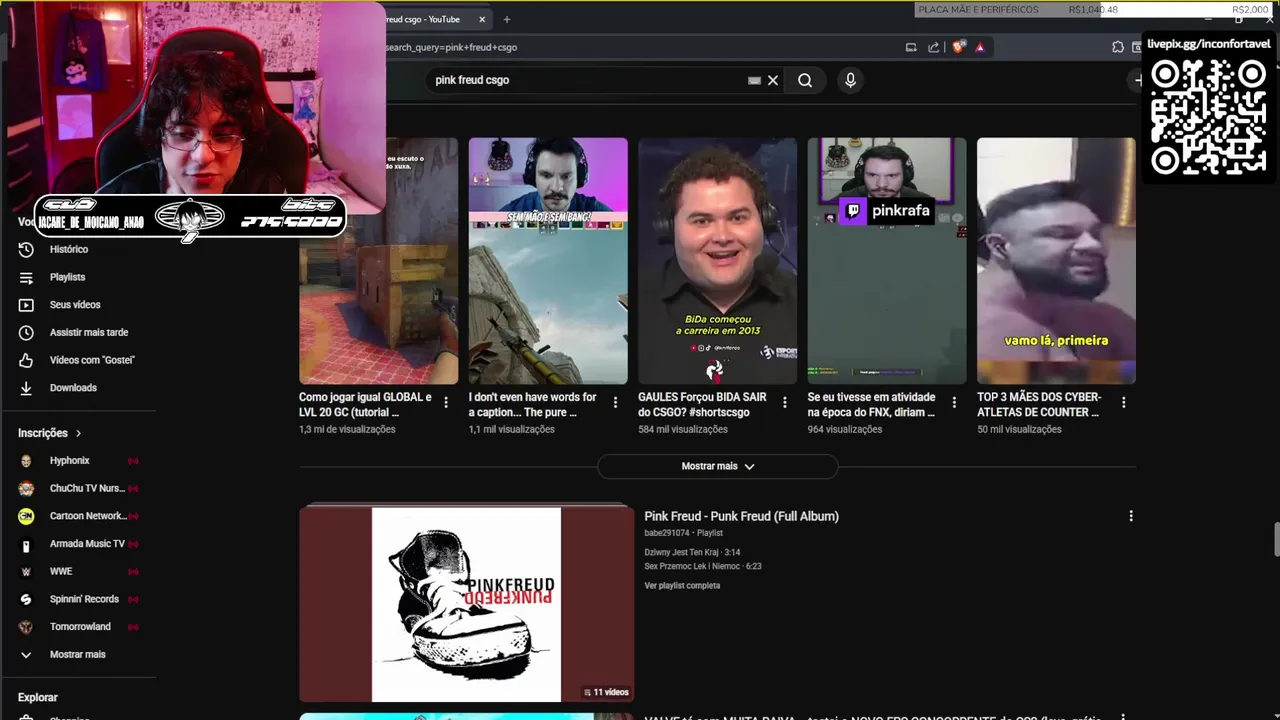Open the Pink Freud Punk Freud album thumbnail
The height and width of the screenshot is (720, 1280).
point(466,604)
